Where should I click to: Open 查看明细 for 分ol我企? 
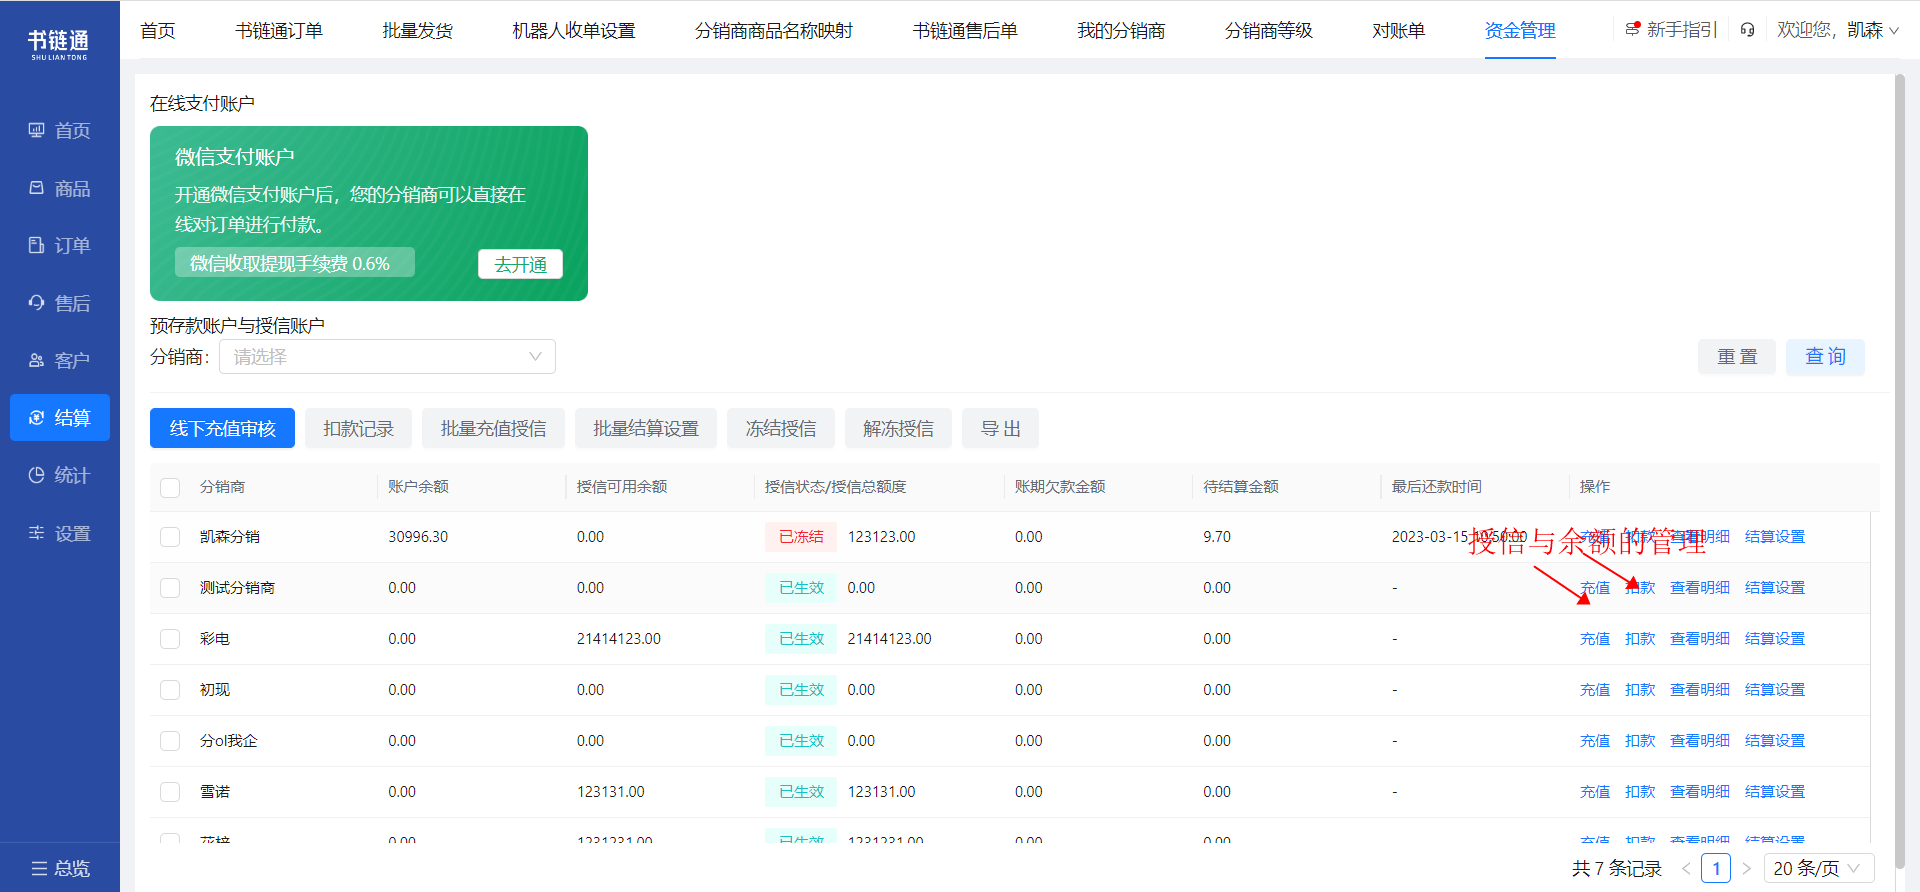pyautogui.click(x=1700, y=741)
